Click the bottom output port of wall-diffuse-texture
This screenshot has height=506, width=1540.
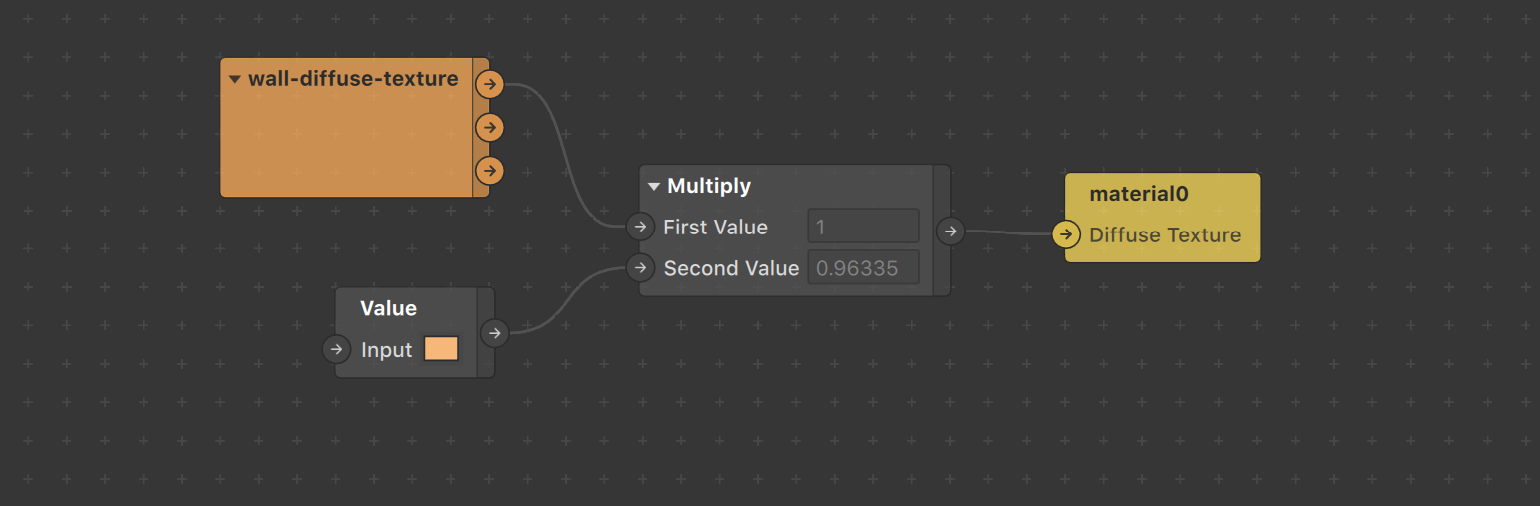[489, 171]
